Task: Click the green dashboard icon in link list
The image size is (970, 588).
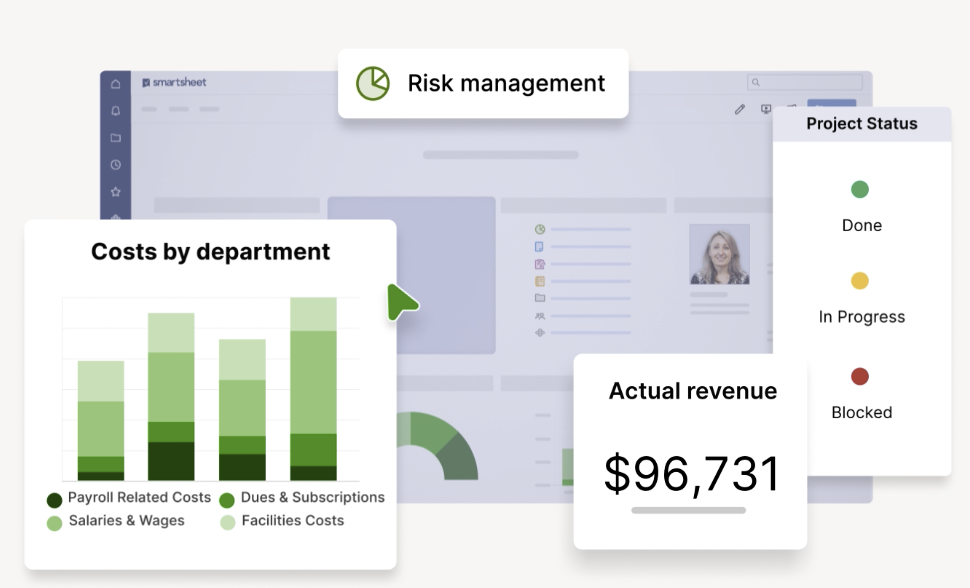Action: tap(540, 229)
